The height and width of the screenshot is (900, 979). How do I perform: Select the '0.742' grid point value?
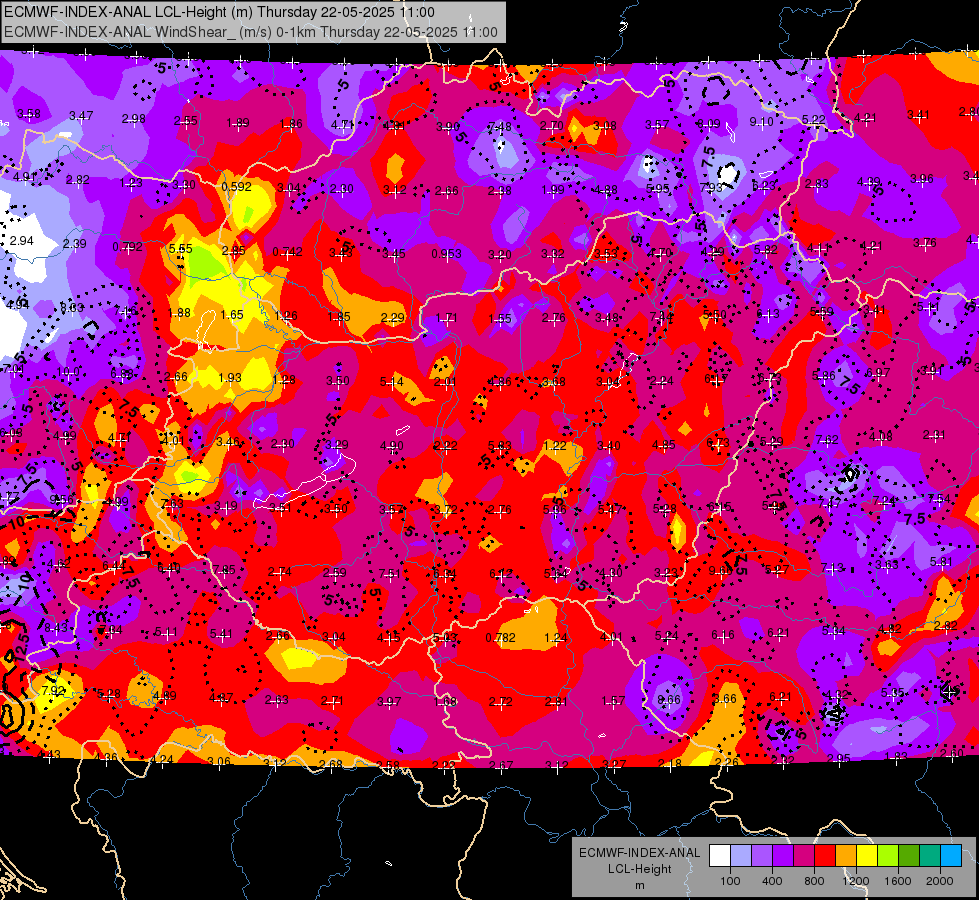[x=288, y=252]
